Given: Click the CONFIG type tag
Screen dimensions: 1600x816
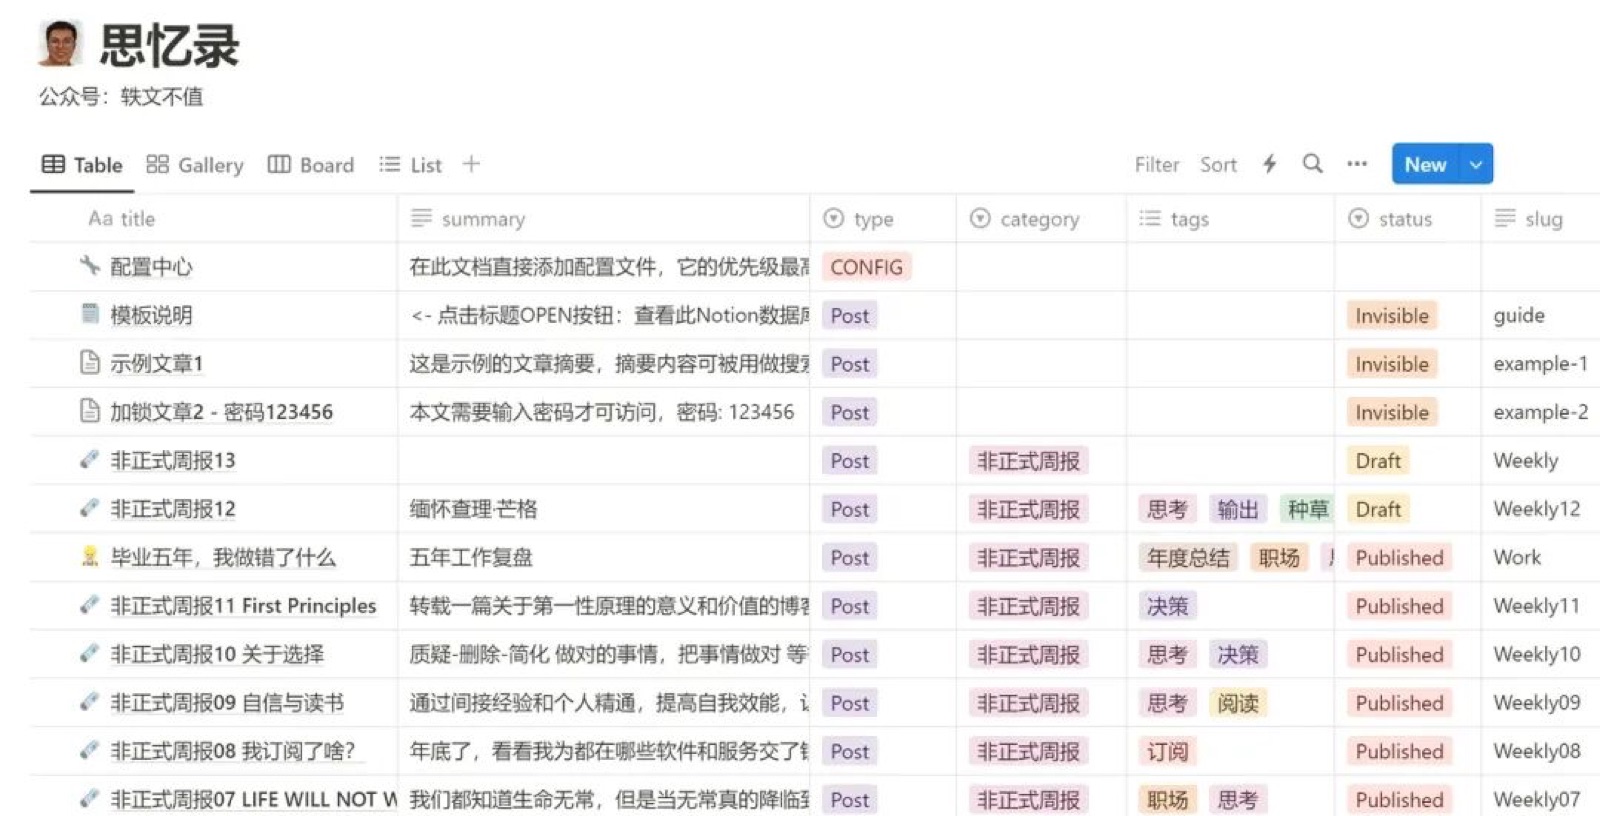Looking at the screenshot, I should coord(866,267).
